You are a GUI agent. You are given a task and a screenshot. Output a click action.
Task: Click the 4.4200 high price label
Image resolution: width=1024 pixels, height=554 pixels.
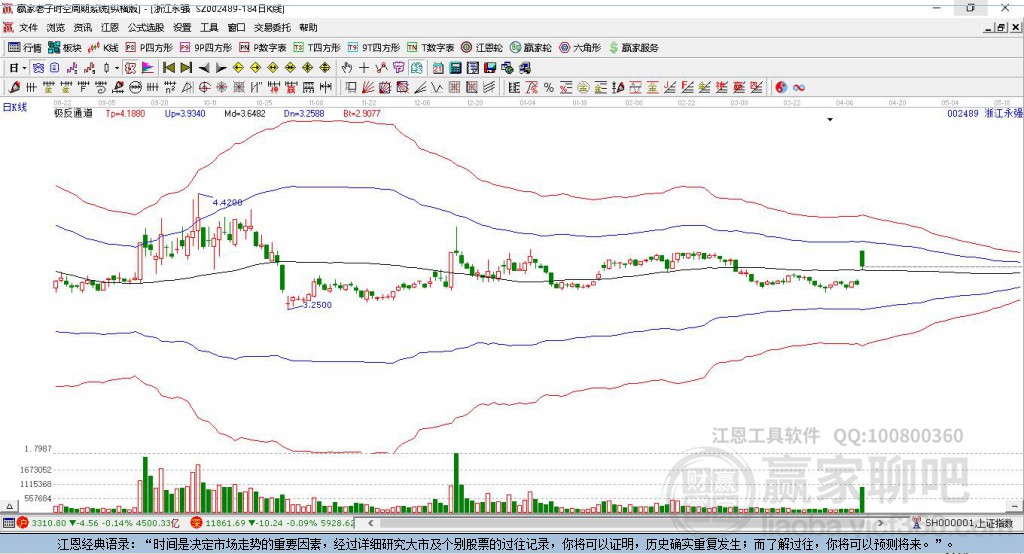tap(227, 203)
